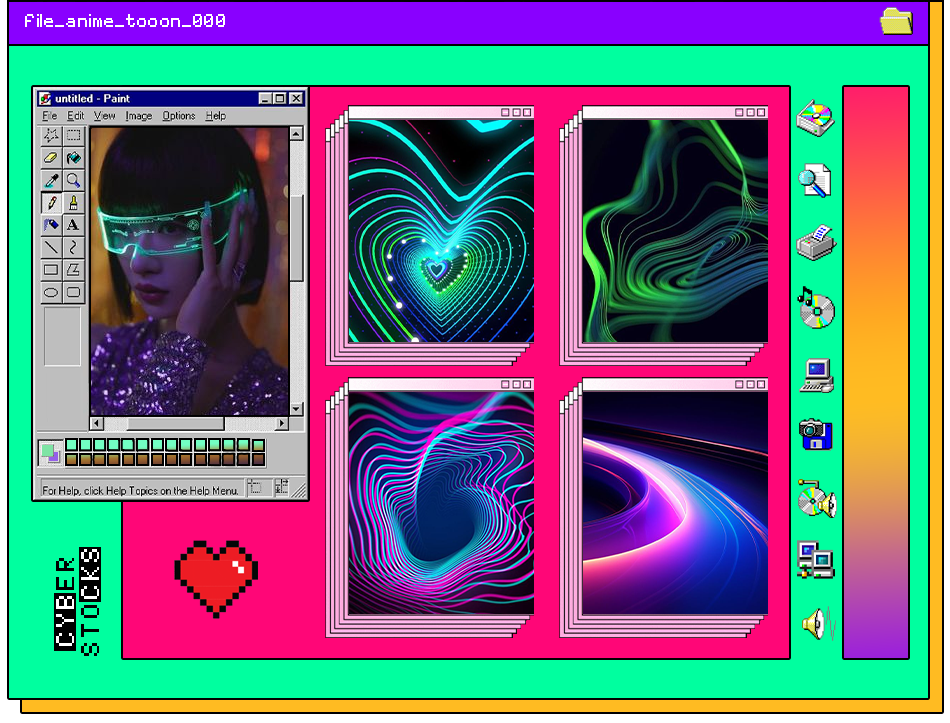This screenshot has width=950, height=723.
Task: Choose the straight Line tool
Action: point(51,247)
